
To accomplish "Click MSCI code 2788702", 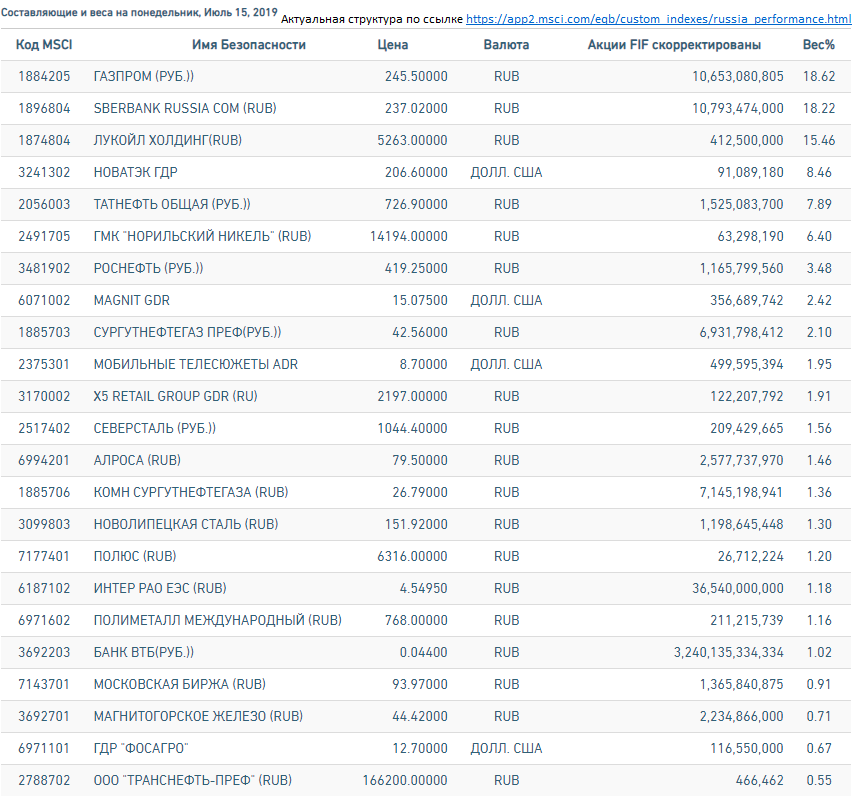I will [44, 780].
